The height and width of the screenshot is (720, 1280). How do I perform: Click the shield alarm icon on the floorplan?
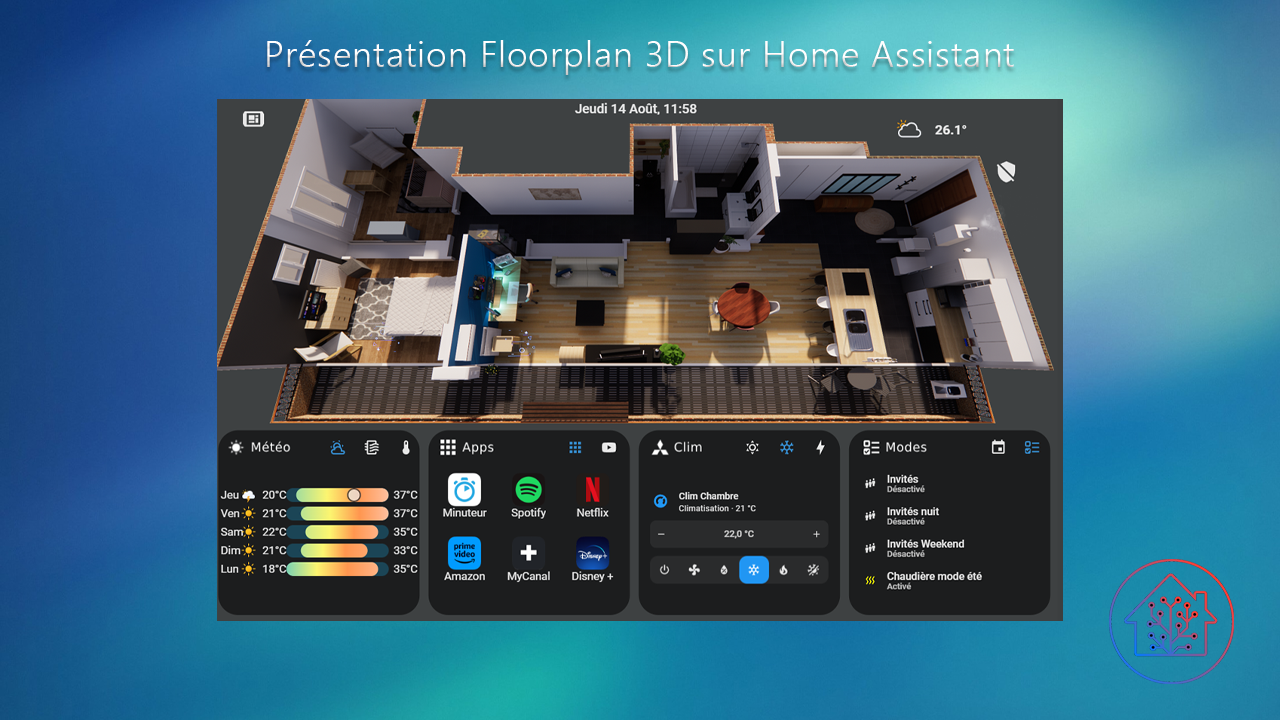(1006, 172)
